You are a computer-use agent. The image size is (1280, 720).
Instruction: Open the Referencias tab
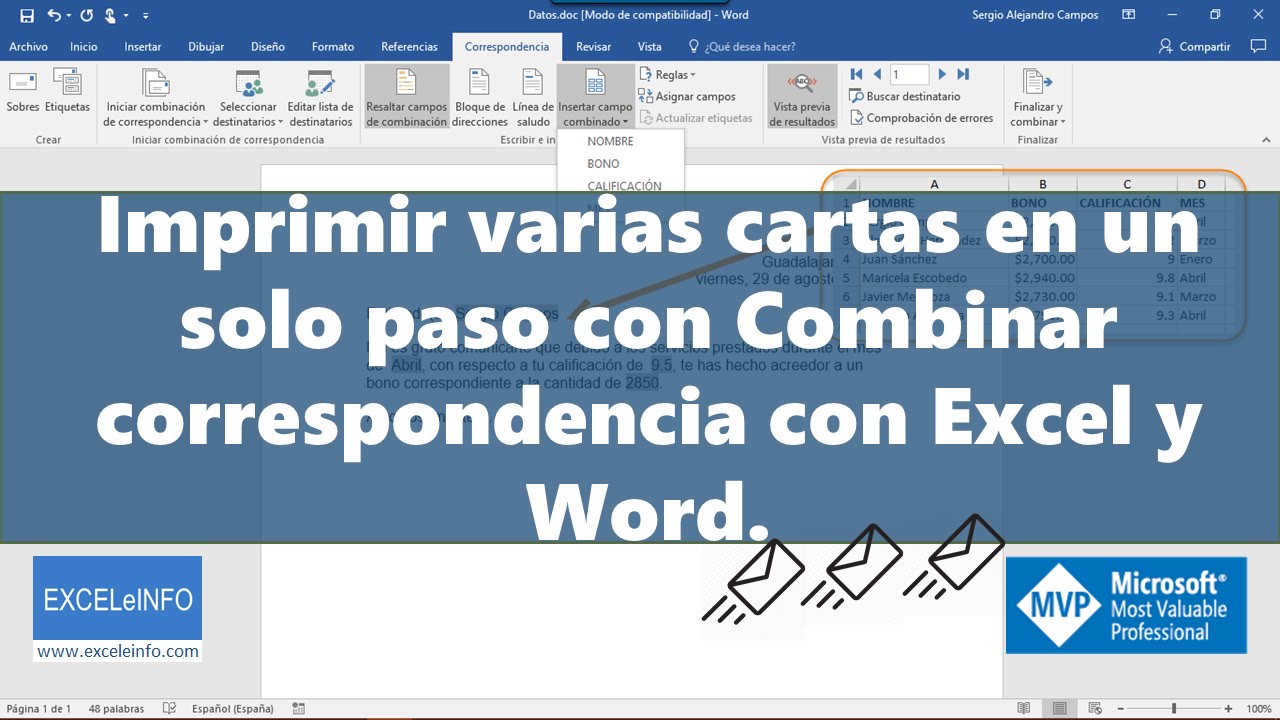[x=409, y=46]
